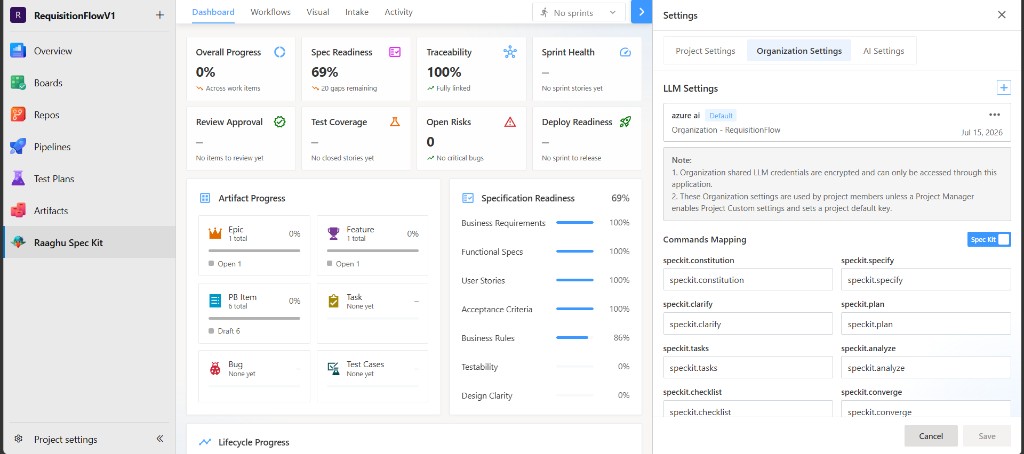1024x454 pixels.
Task: Click the Review Approval checkmark icon
Action: [280, 122]
